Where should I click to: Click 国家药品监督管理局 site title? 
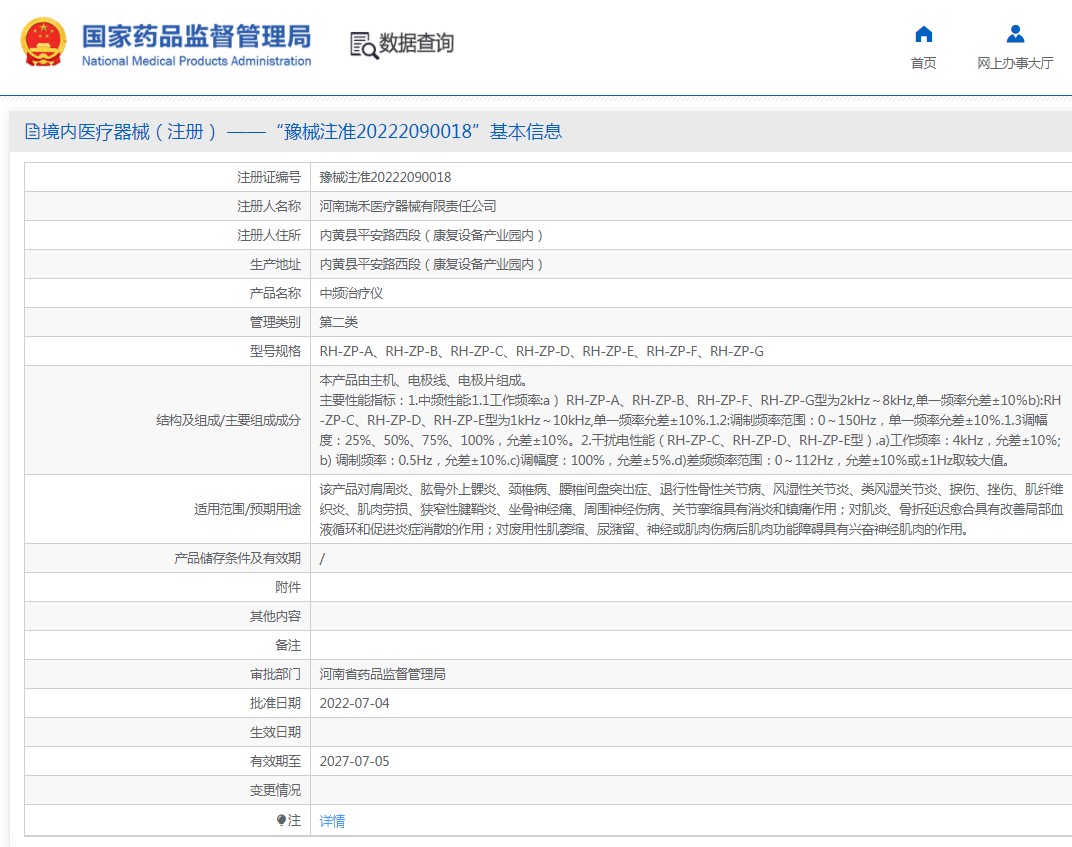point(196,36)
